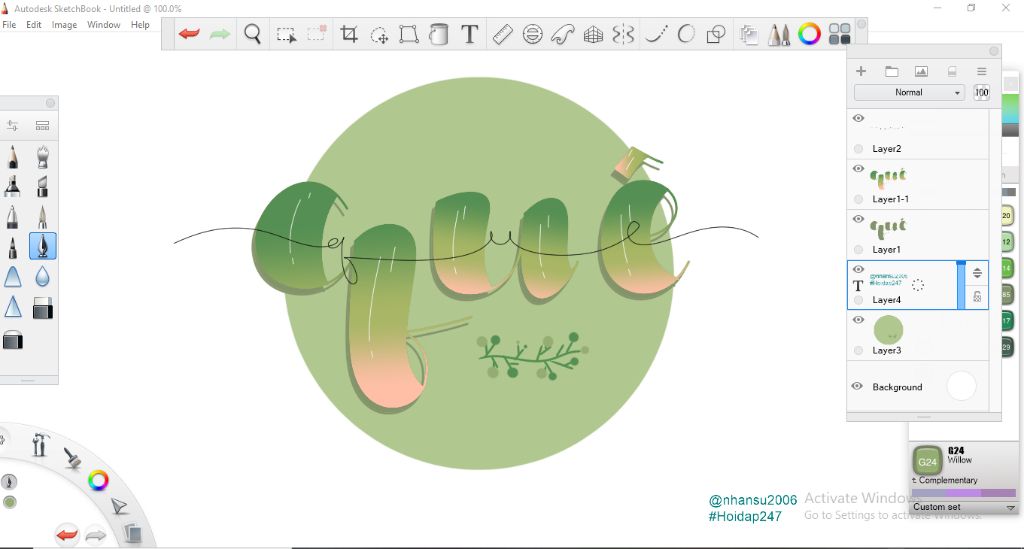Add an image layer
The height and width of the screenshot is (549, 1024).
921,71
